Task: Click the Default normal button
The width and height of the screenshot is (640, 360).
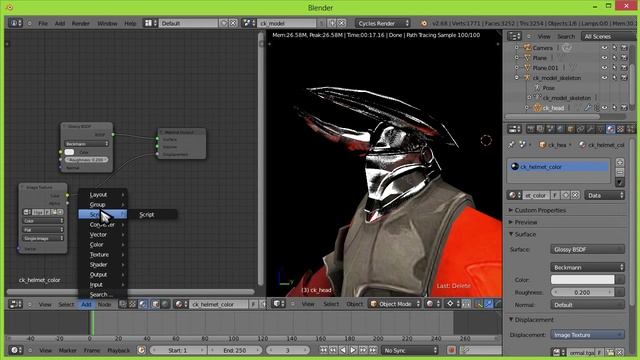Action: (x=587, y=304)
